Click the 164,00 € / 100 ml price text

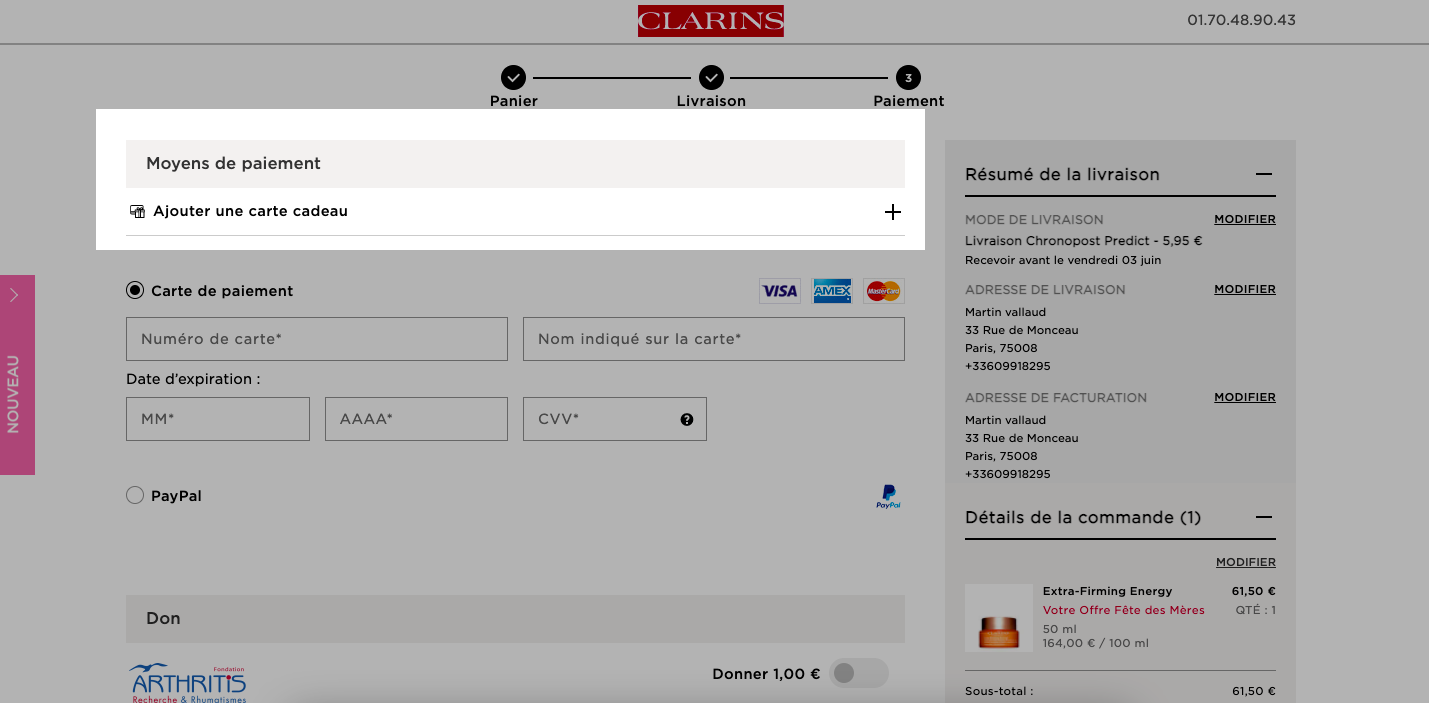1096,643
